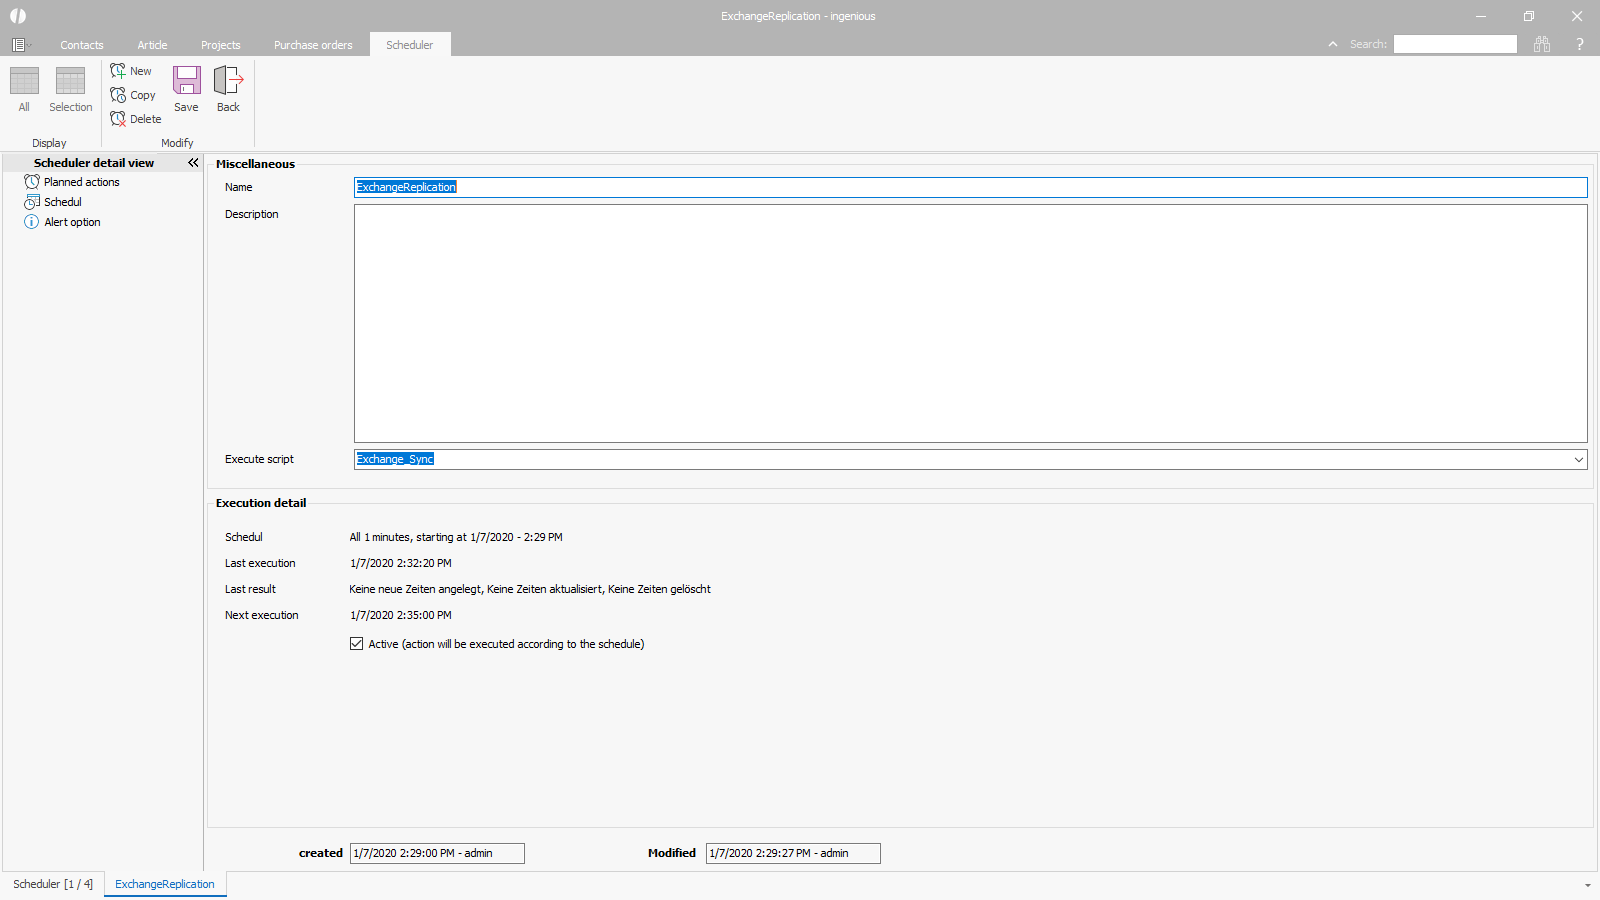Viewport: 1600px width, 900px height.
Task: Collapse the Scheduler detail view panel
Action: click(x=193, y=163)
